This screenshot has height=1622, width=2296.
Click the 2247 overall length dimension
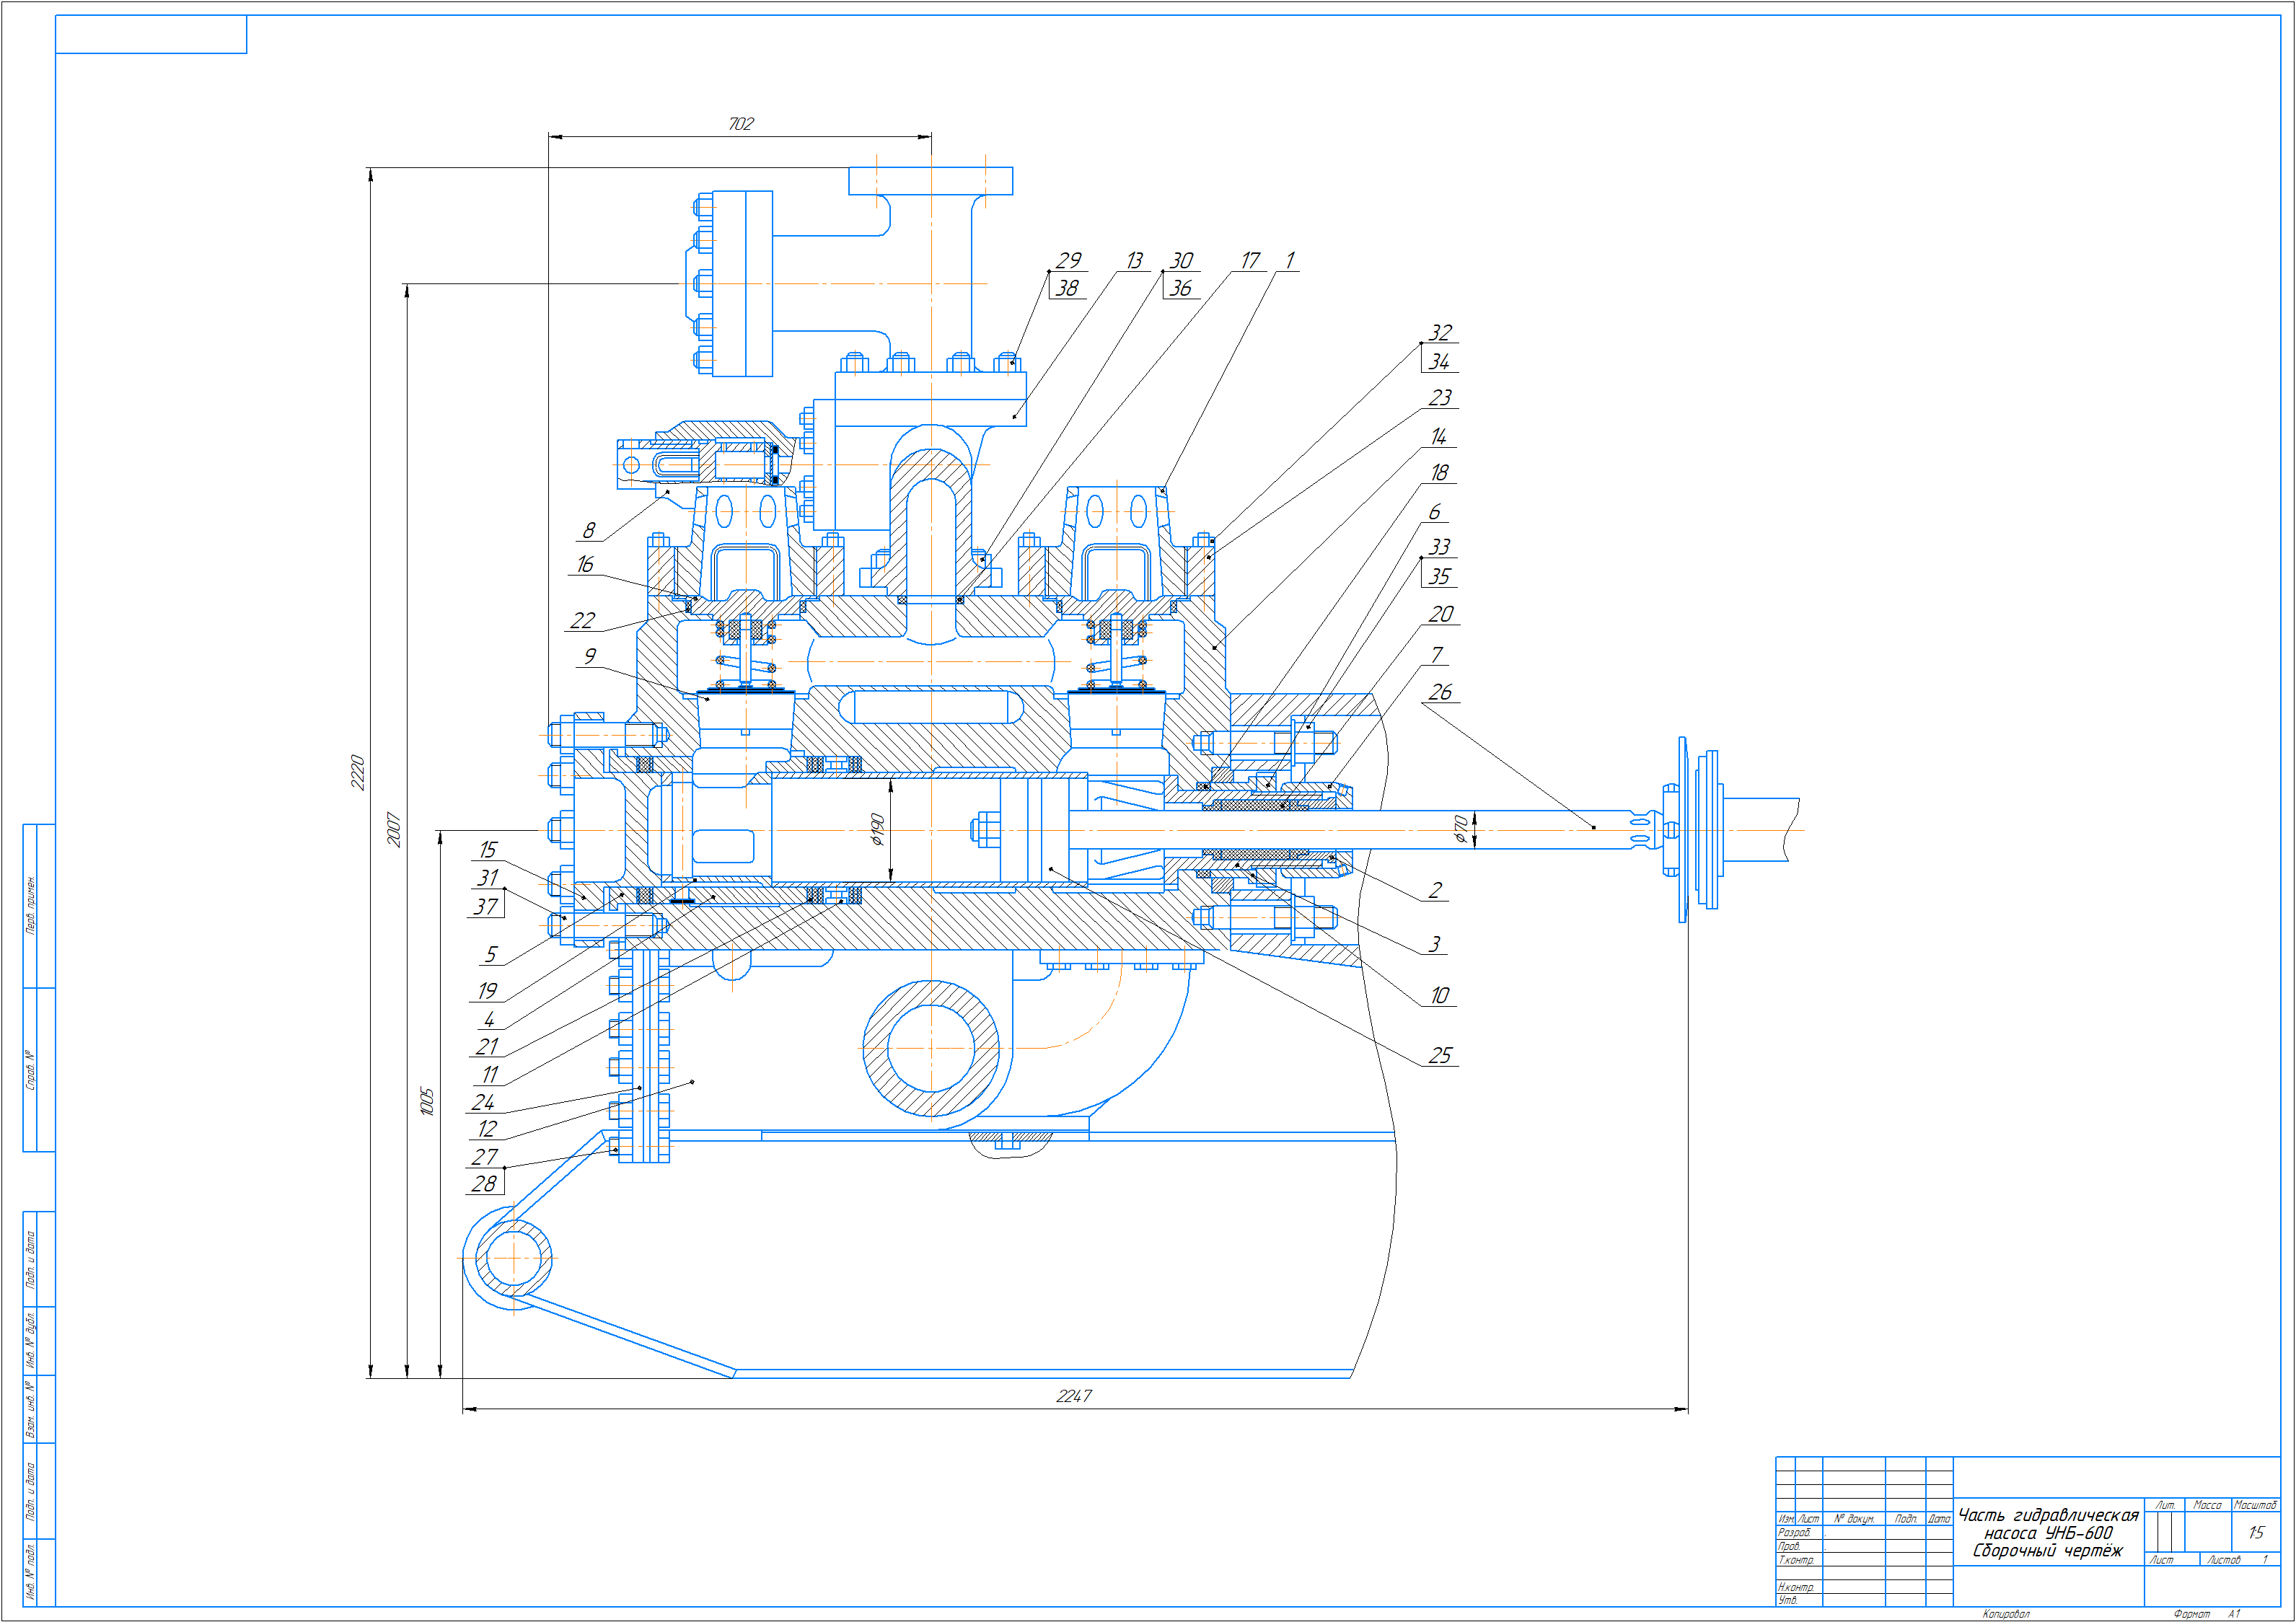(1074, 1396)
